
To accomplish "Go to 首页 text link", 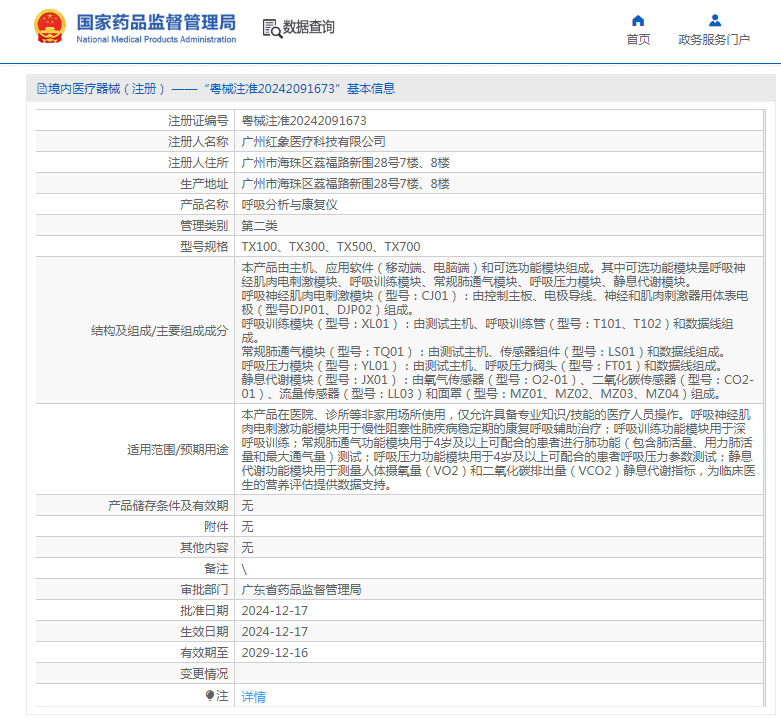I will (638, 40).
